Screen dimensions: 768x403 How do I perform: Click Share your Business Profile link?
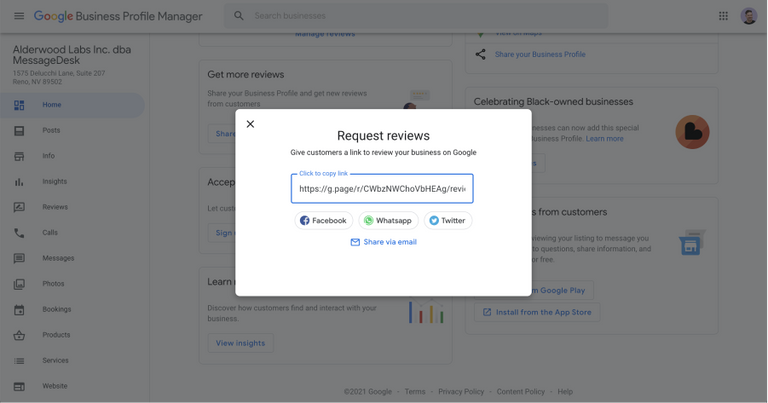click(x=540, y=54)
